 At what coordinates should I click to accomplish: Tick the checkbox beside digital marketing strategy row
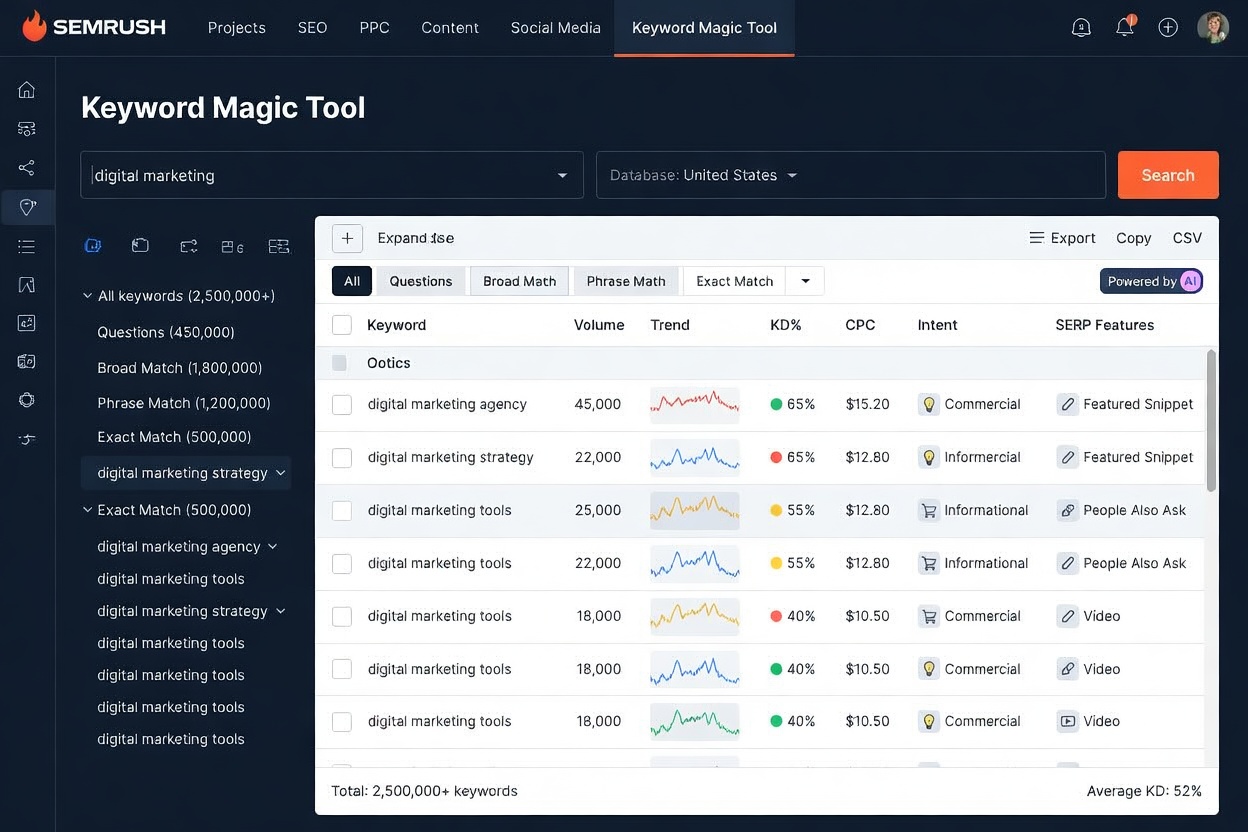coord(341,457)
